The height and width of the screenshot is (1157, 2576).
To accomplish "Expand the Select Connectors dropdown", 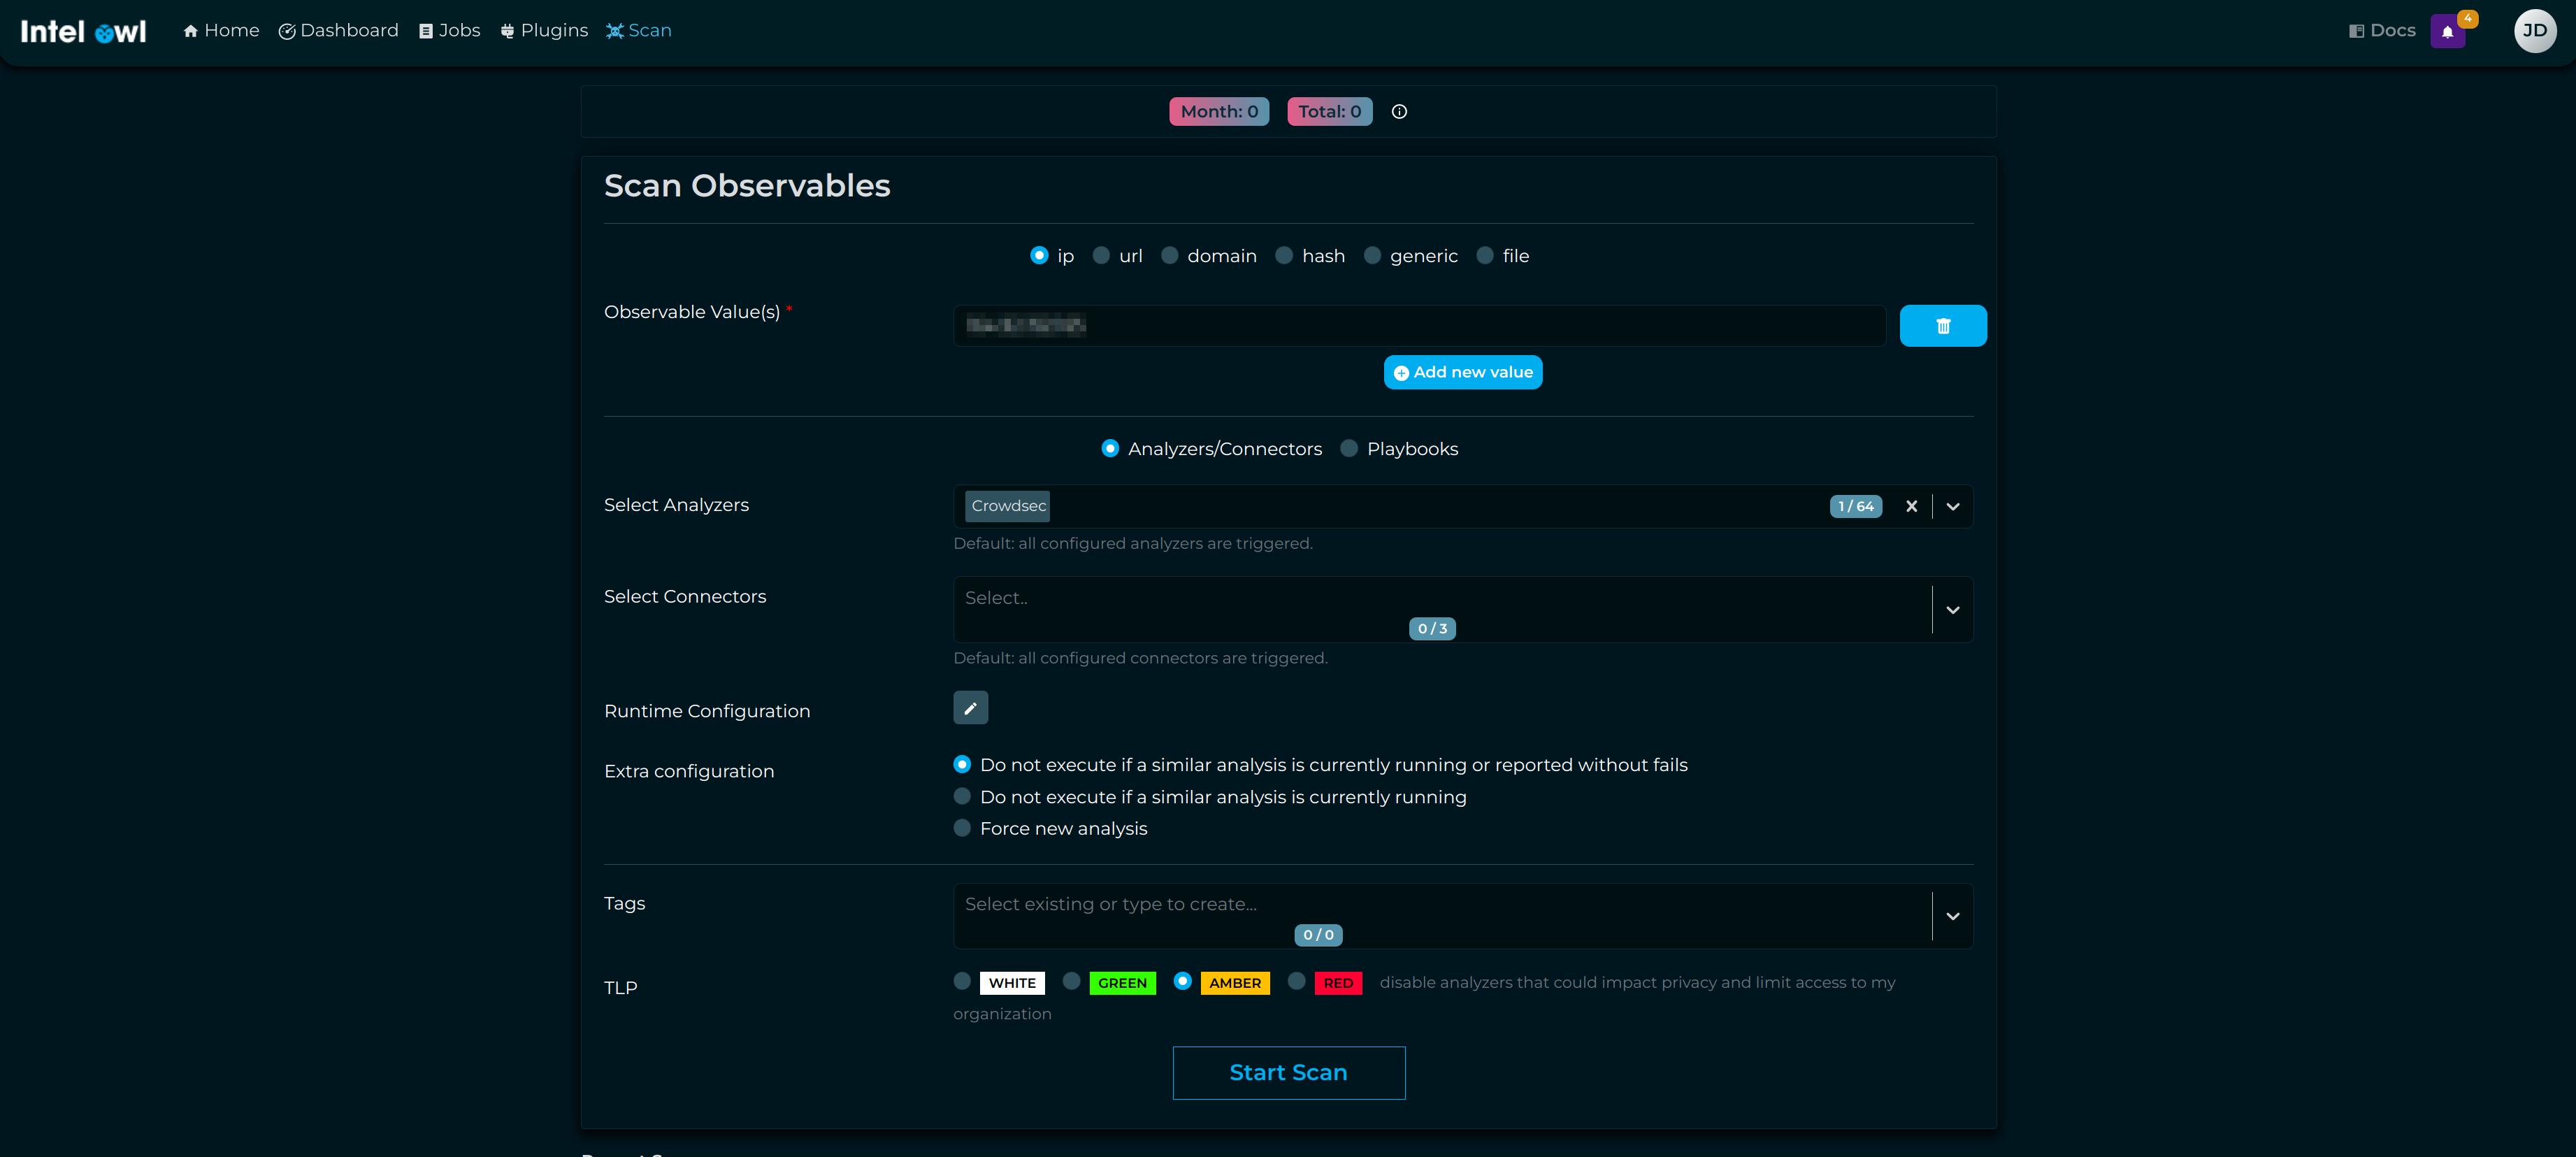I will click(1952, 610).
